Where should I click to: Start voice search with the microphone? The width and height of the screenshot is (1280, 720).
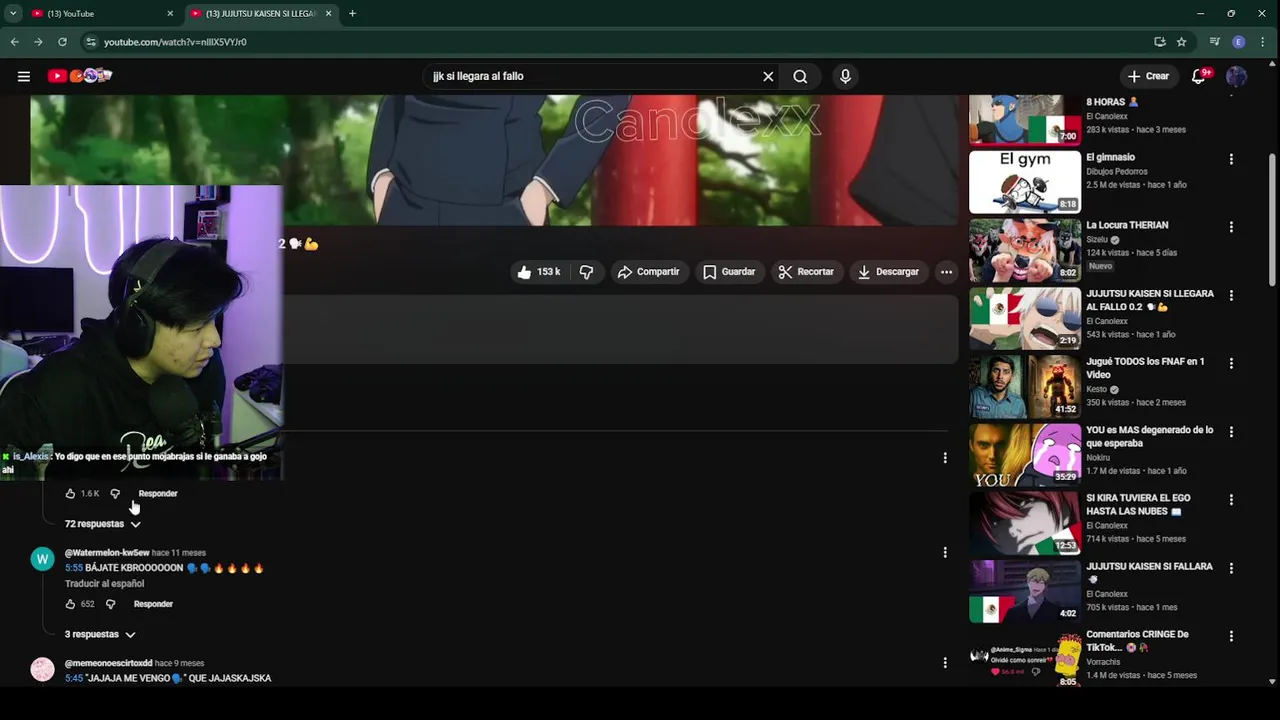click(x=845, y=76)
